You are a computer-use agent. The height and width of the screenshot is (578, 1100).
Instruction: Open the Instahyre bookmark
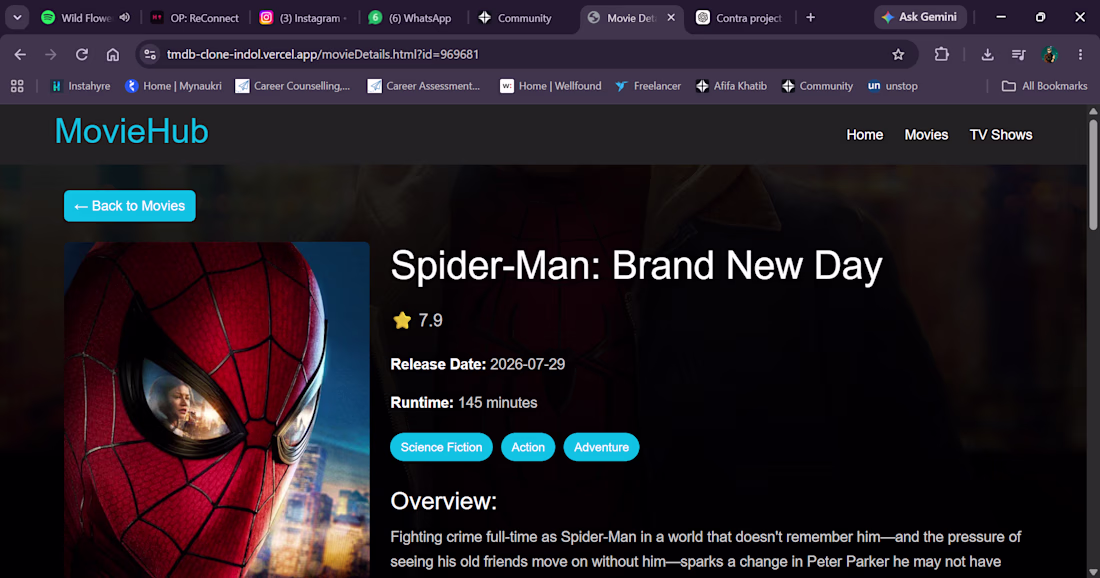(x=81, y=86)
